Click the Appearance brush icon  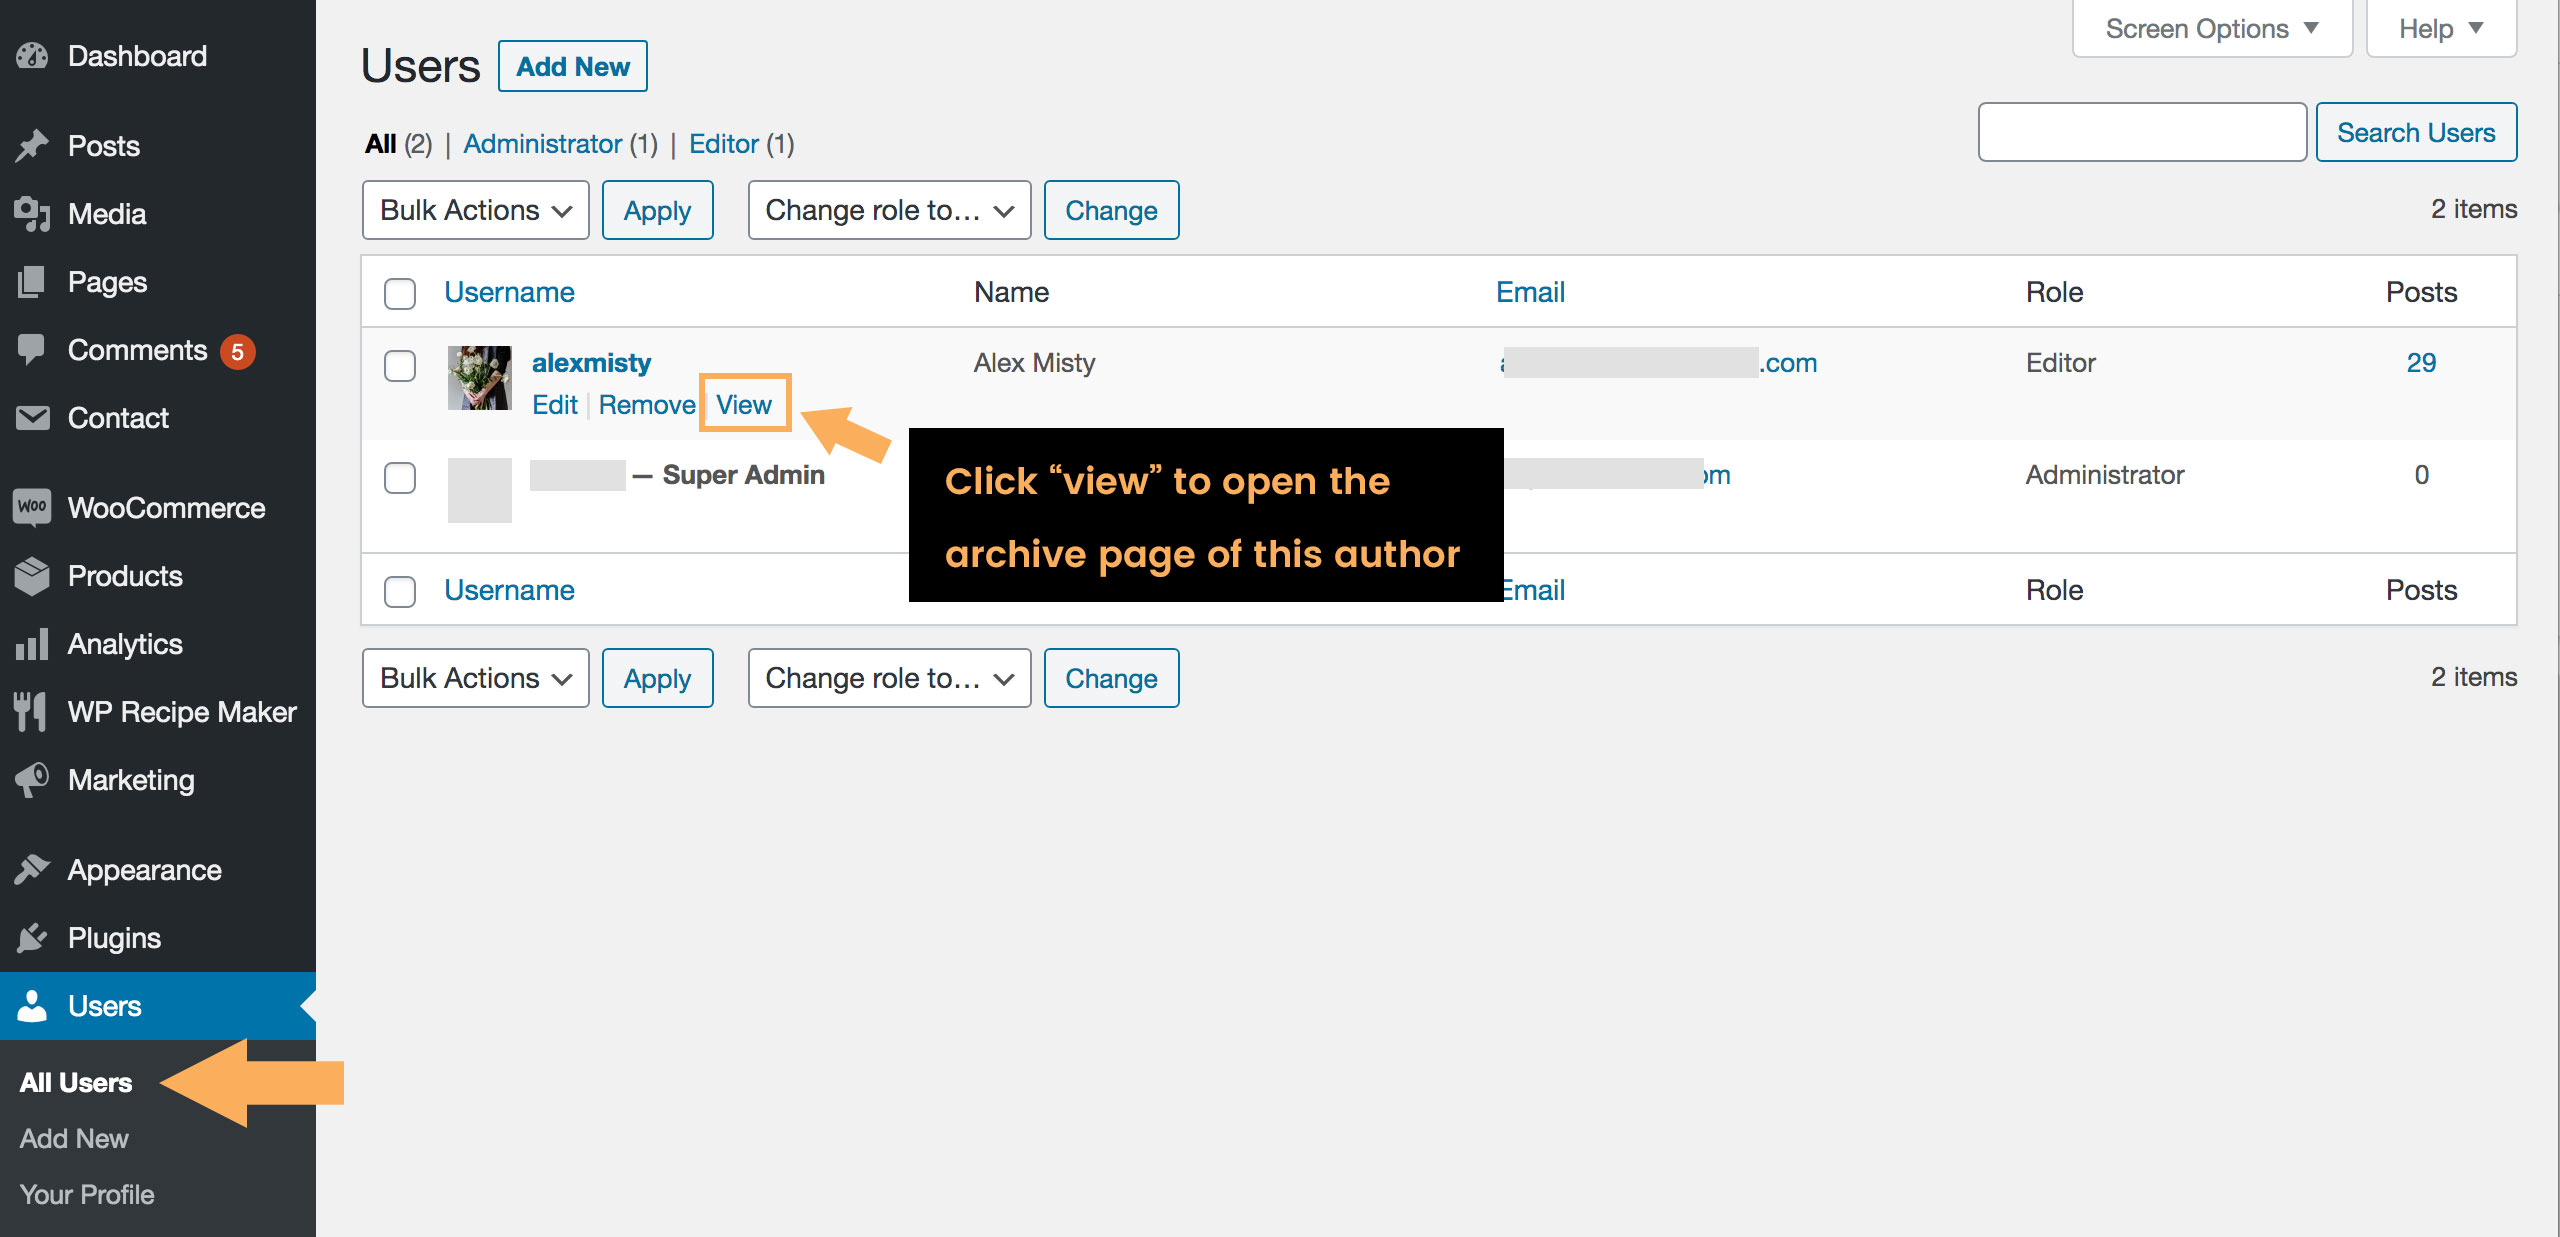click(33, 869)
